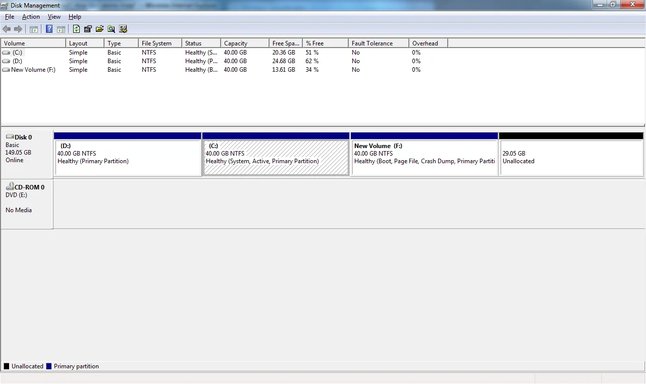Screen dimensions: 646x384
Task: Select the (D:) partition block on Disk 0
Action: (x=128, y=154)
